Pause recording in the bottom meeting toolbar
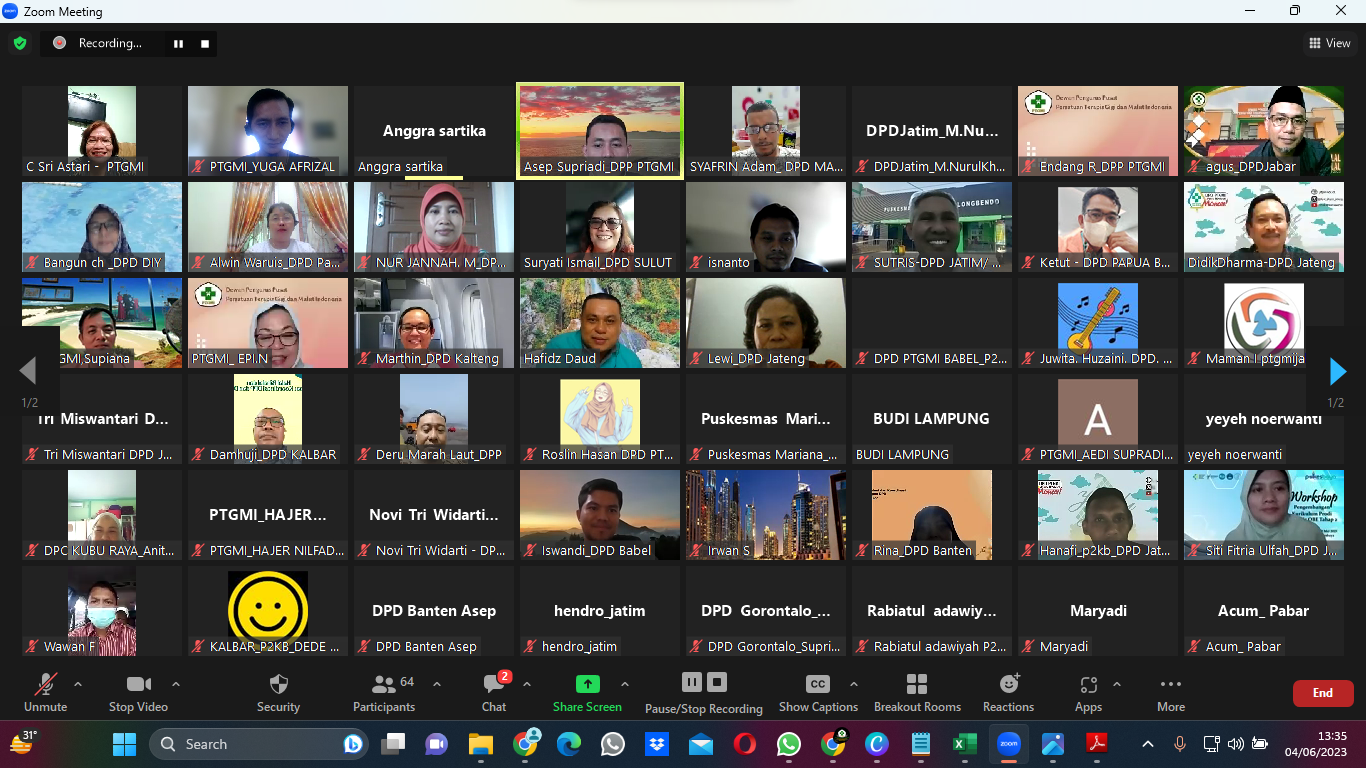This screenshot has width=1366, height=768. coord(692,682)
